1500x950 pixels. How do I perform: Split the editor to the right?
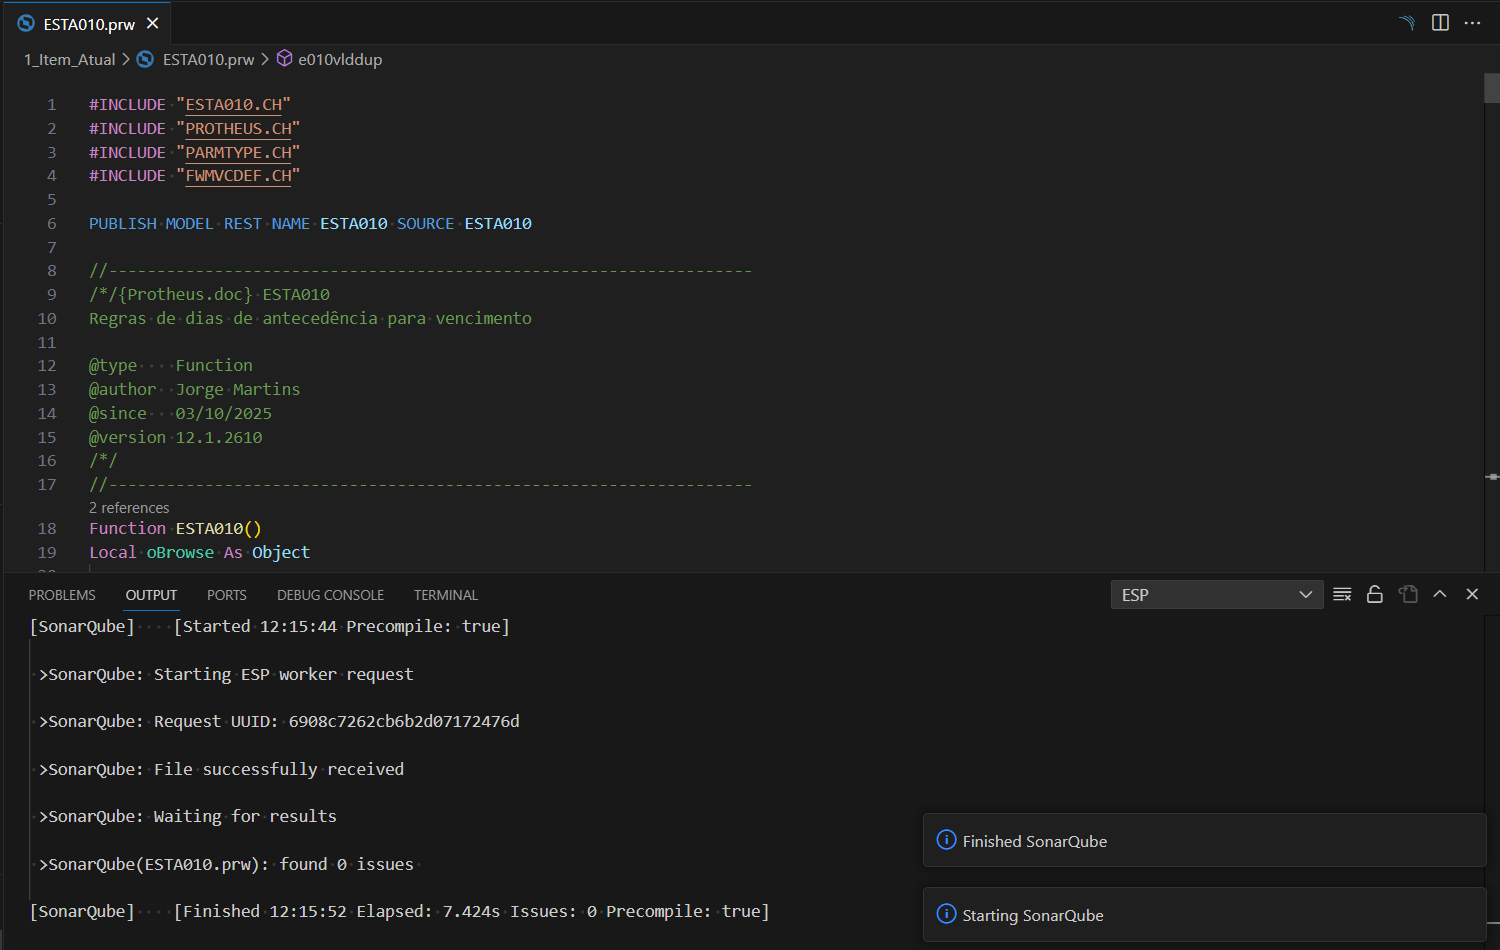1440,23
